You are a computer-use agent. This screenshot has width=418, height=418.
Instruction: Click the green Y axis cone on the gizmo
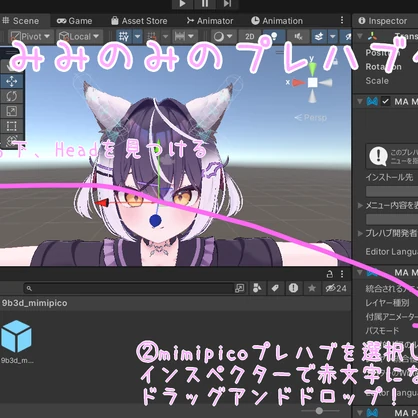[x=312, y=69]
